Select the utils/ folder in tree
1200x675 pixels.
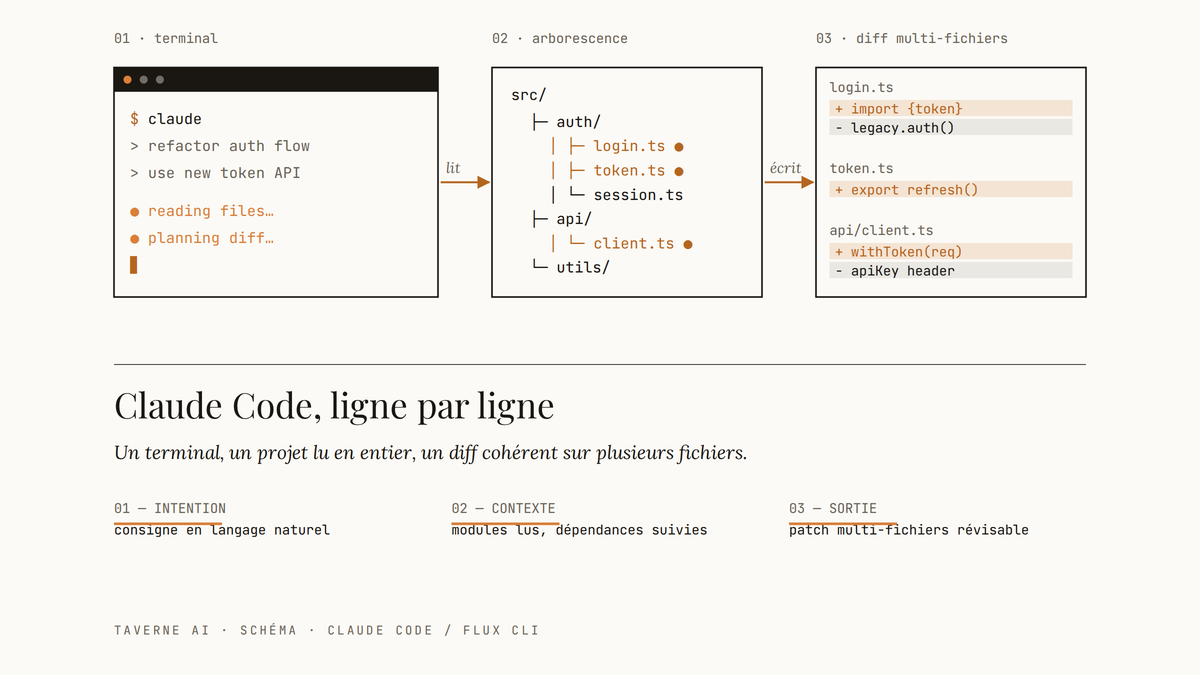[x=583, y=267]
